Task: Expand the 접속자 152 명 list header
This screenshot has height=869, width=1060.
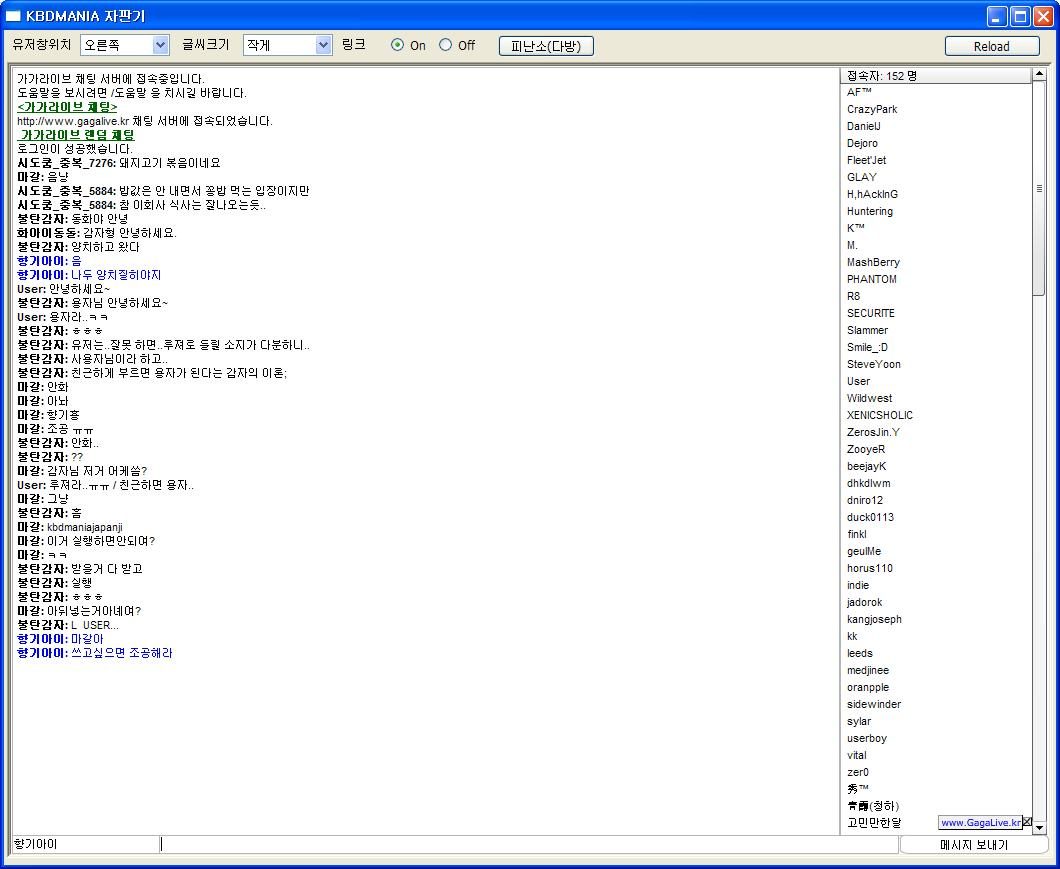Action: click(936, 76)
